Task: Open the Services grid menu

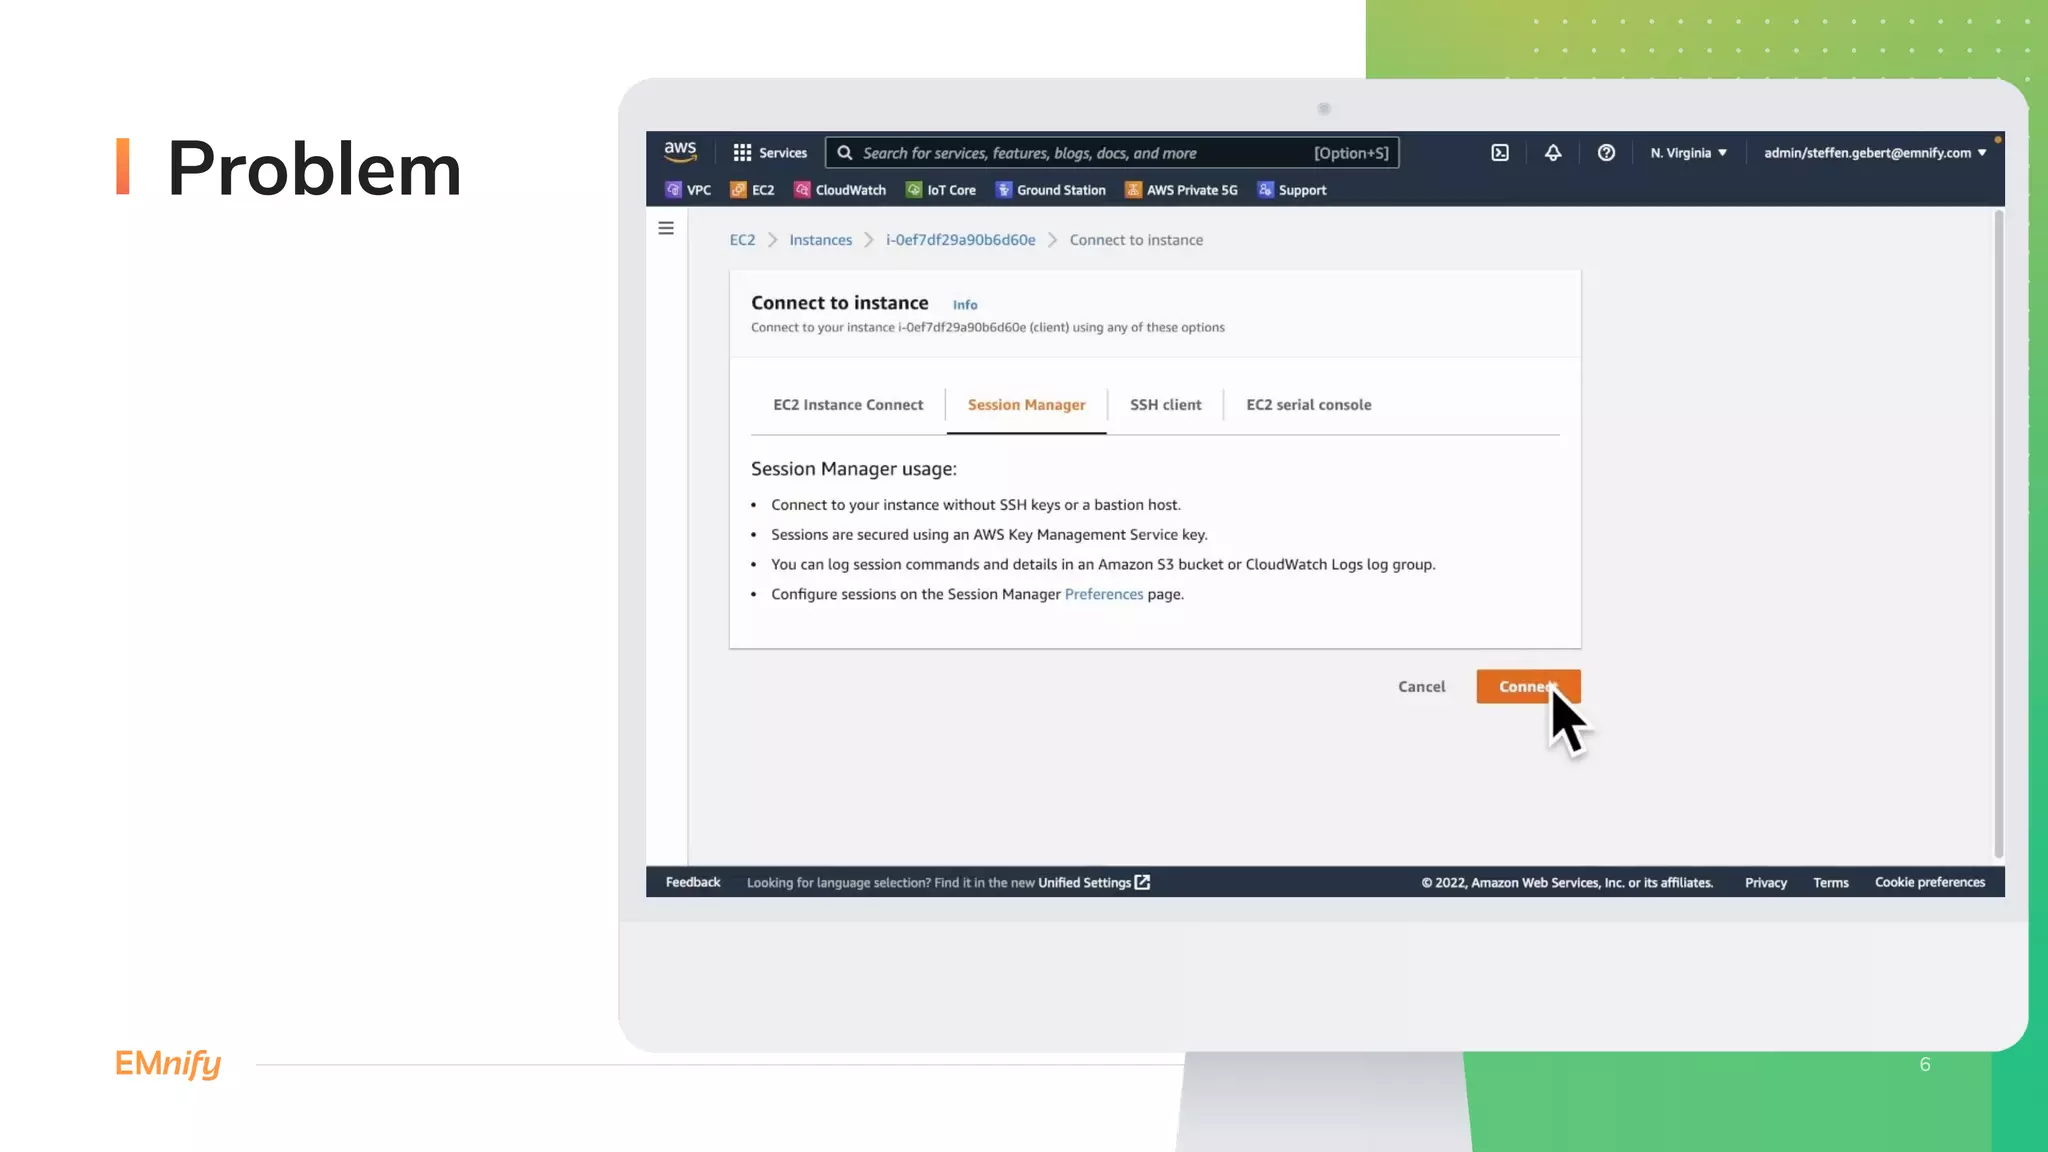Action: point(769,153)
